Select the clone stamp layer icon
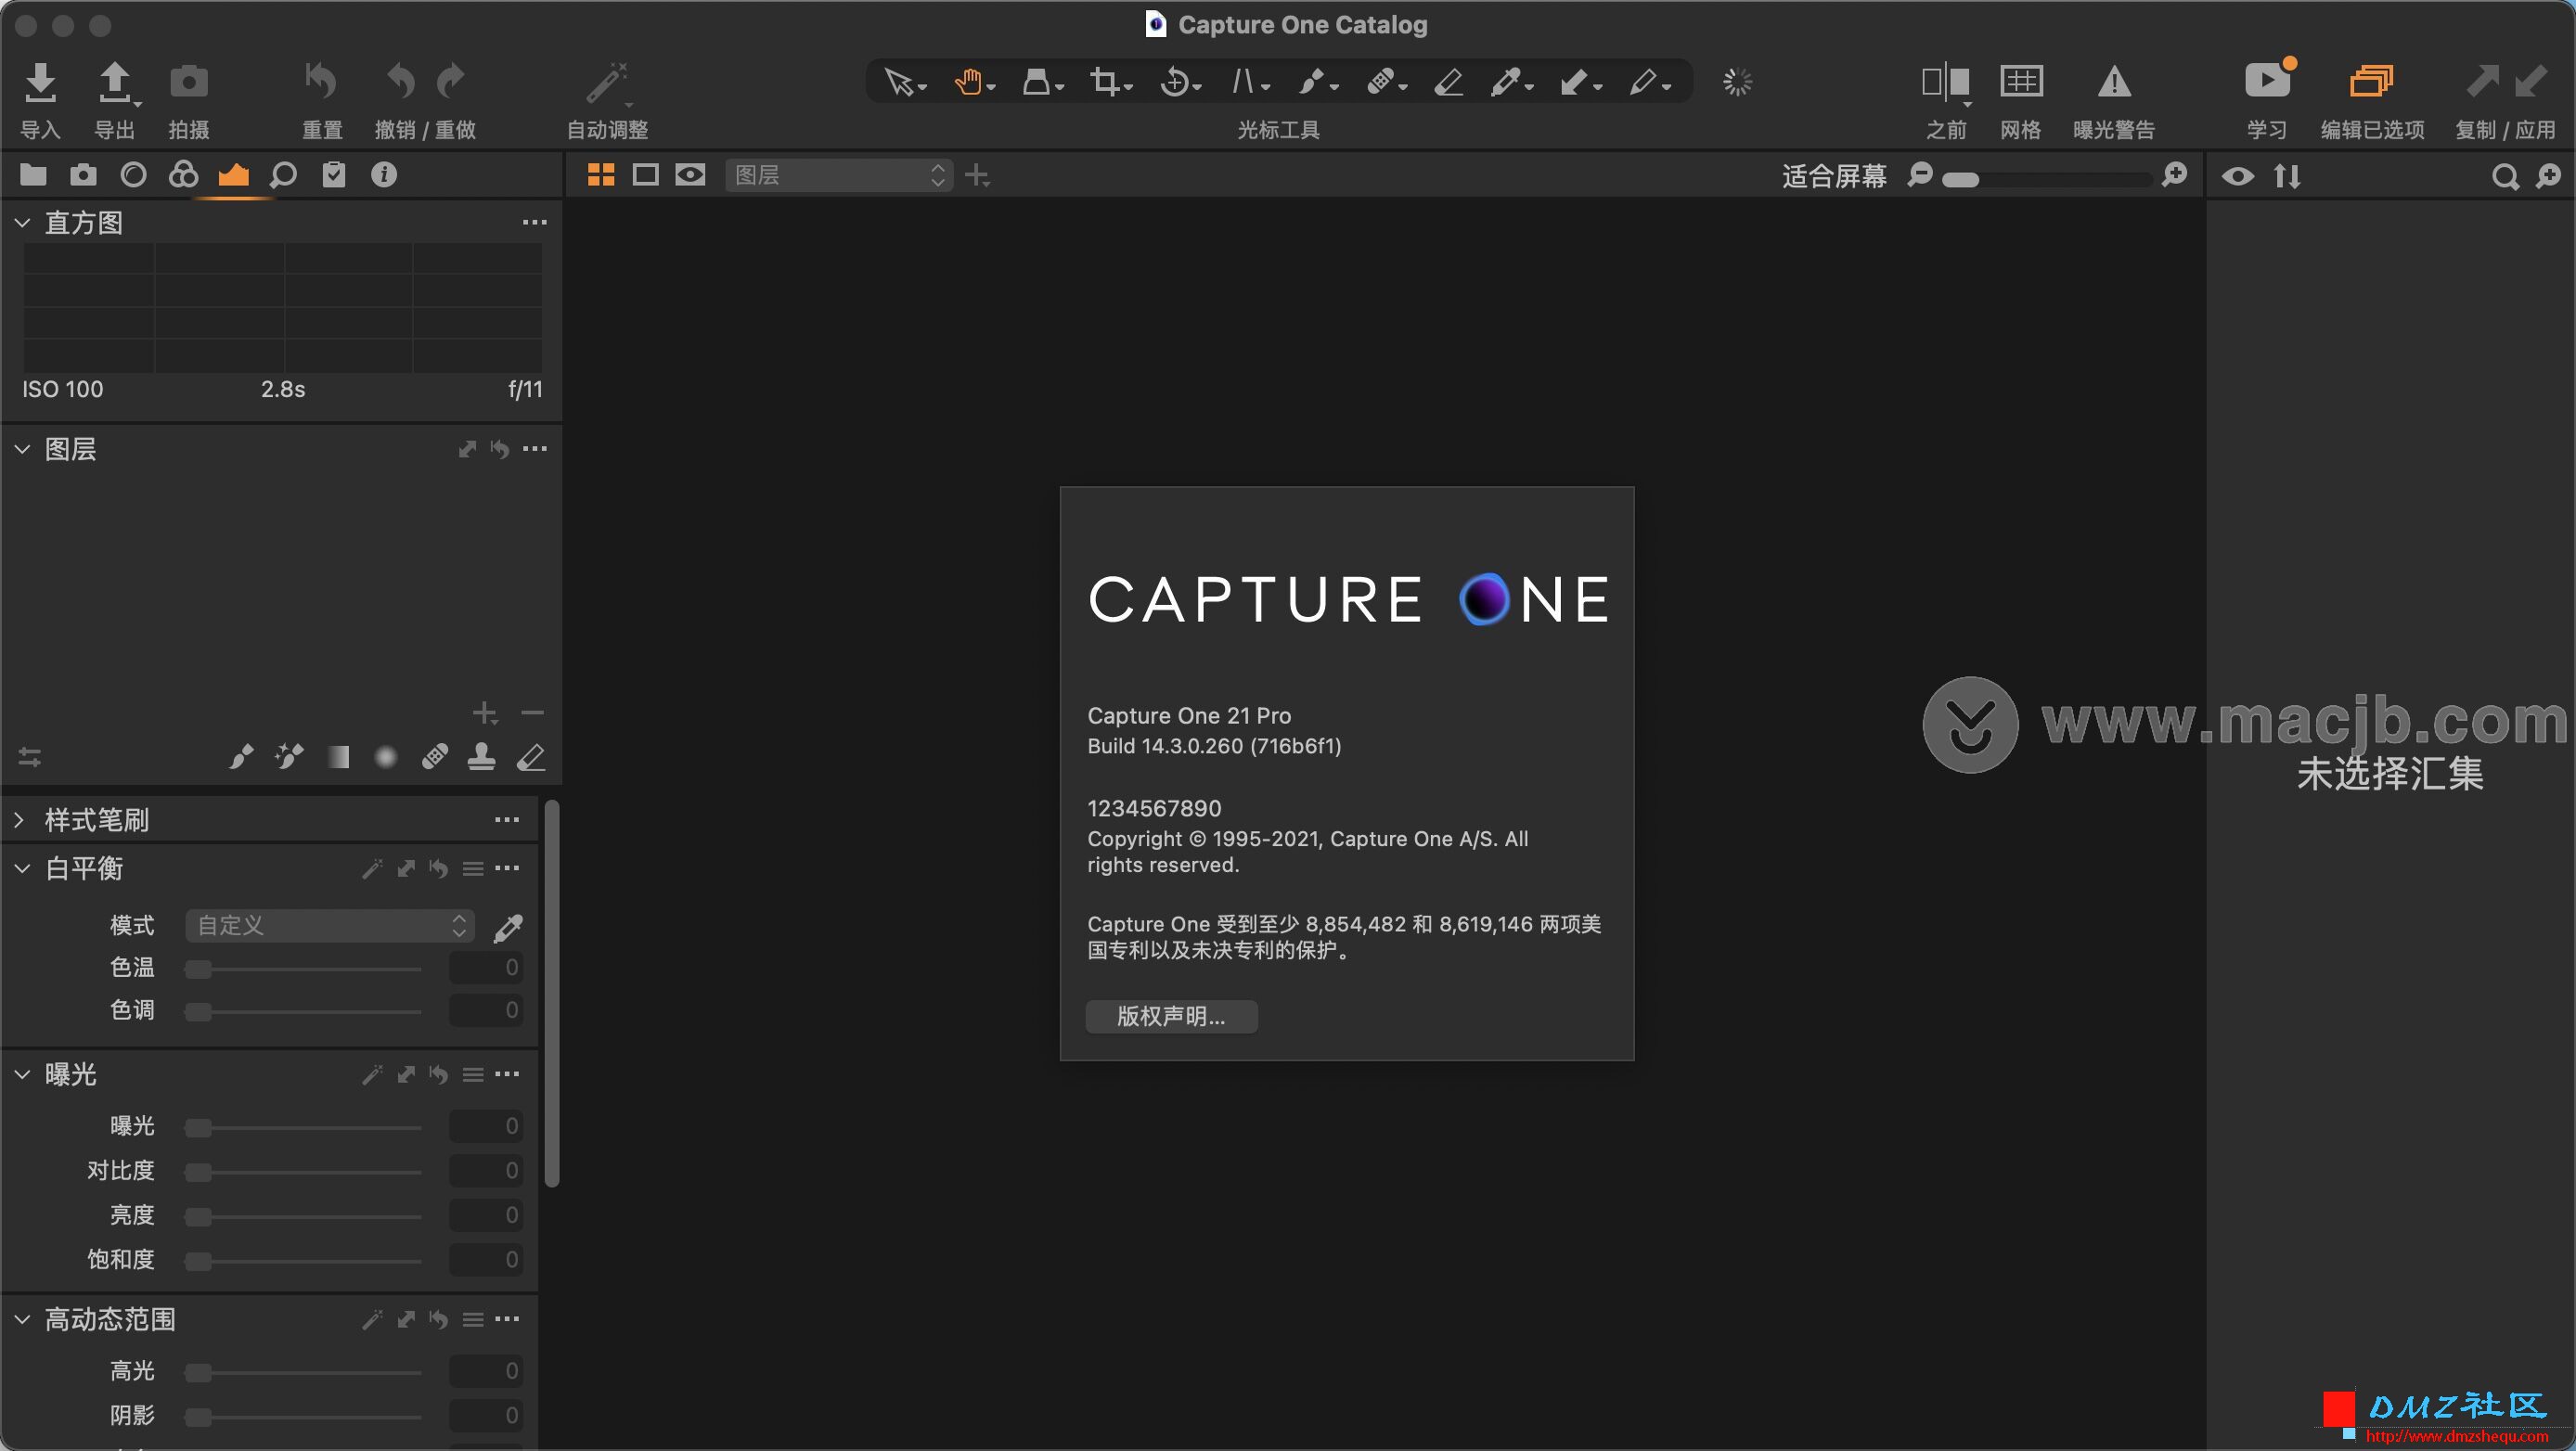This screenshot has height=1451, width=2576. click(482, 756)
